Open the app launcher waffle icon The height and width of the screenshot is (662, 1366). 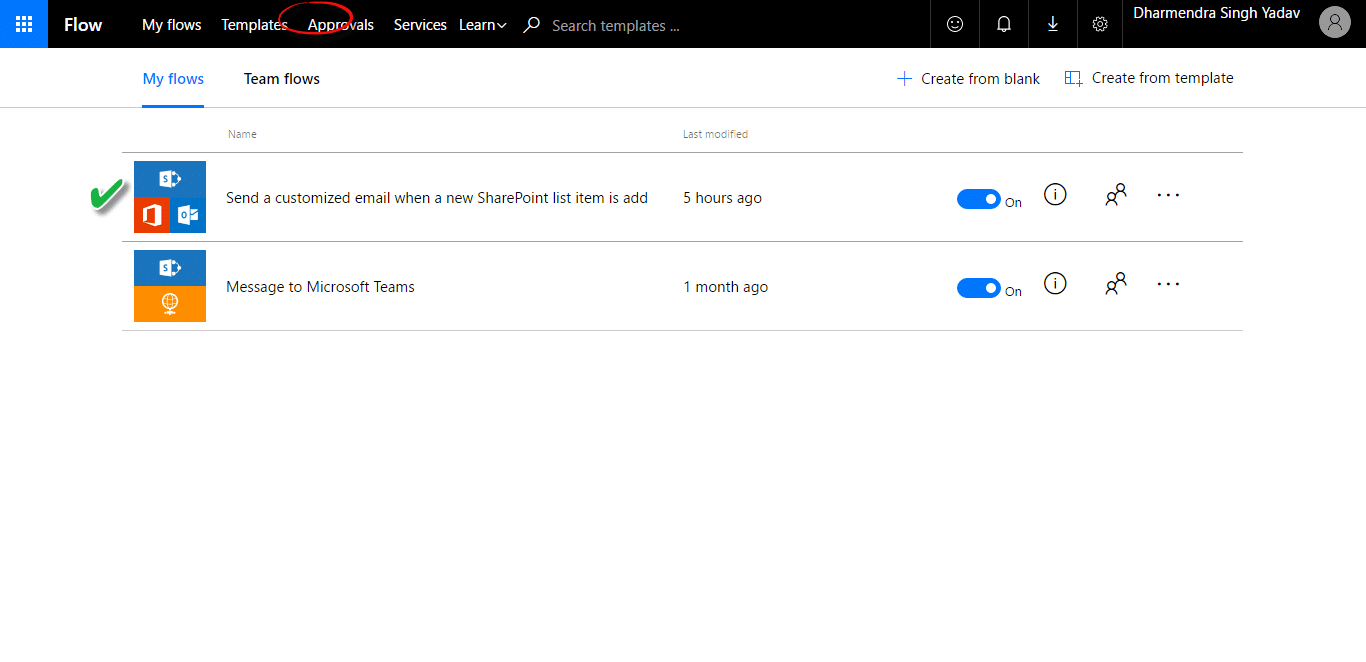(24, 24)
